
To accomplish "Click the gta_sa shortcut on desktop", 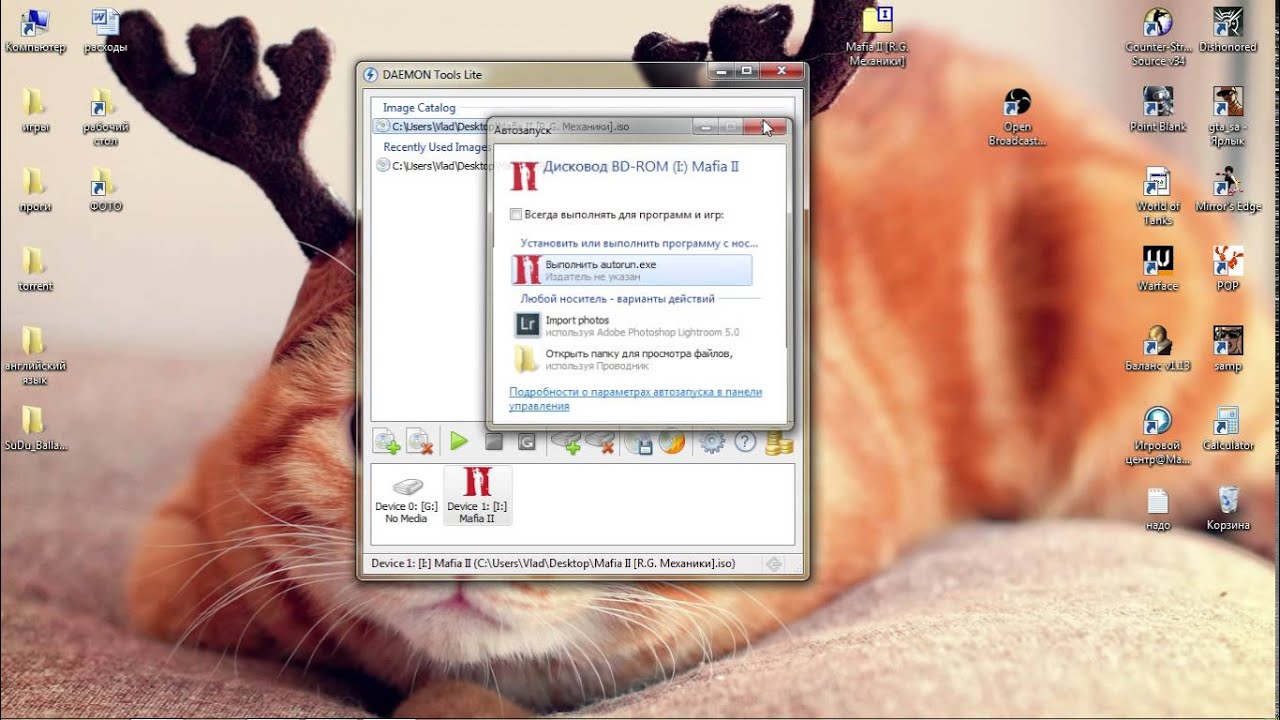I will [1227, 117].
